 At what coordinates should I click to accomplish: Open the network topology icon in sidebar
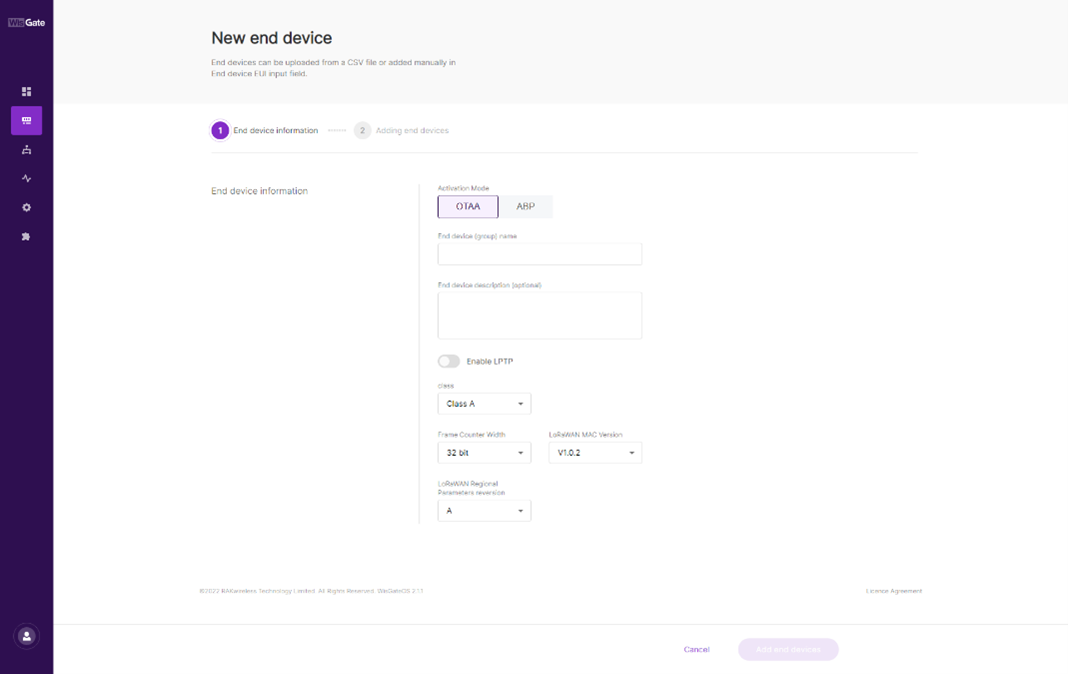(27, 150)
